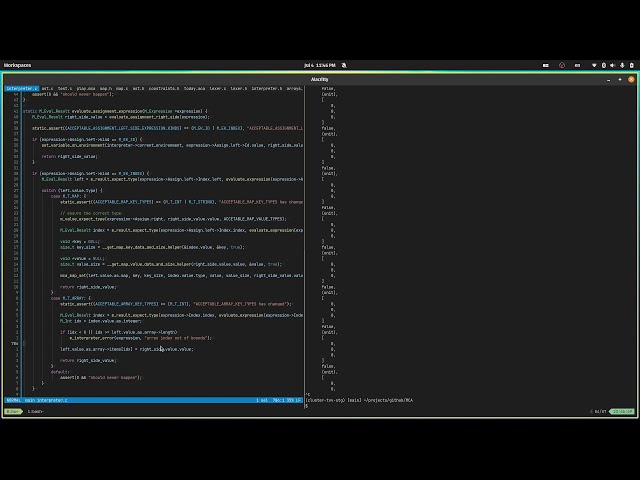The image size is (640, 480).
Task: Open the tiling layout tray icon
Action: (546, 65)
